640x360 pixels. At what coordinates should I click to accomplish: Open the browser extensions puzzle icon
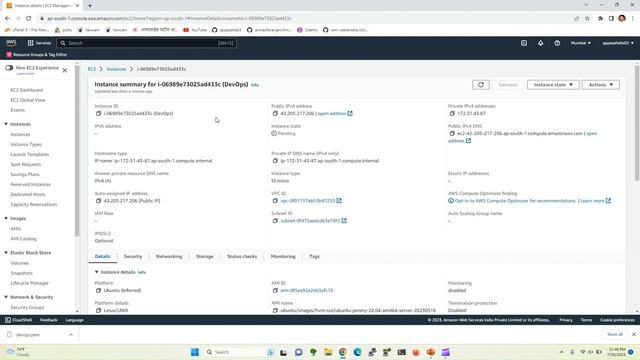click(x=600, y=18)
